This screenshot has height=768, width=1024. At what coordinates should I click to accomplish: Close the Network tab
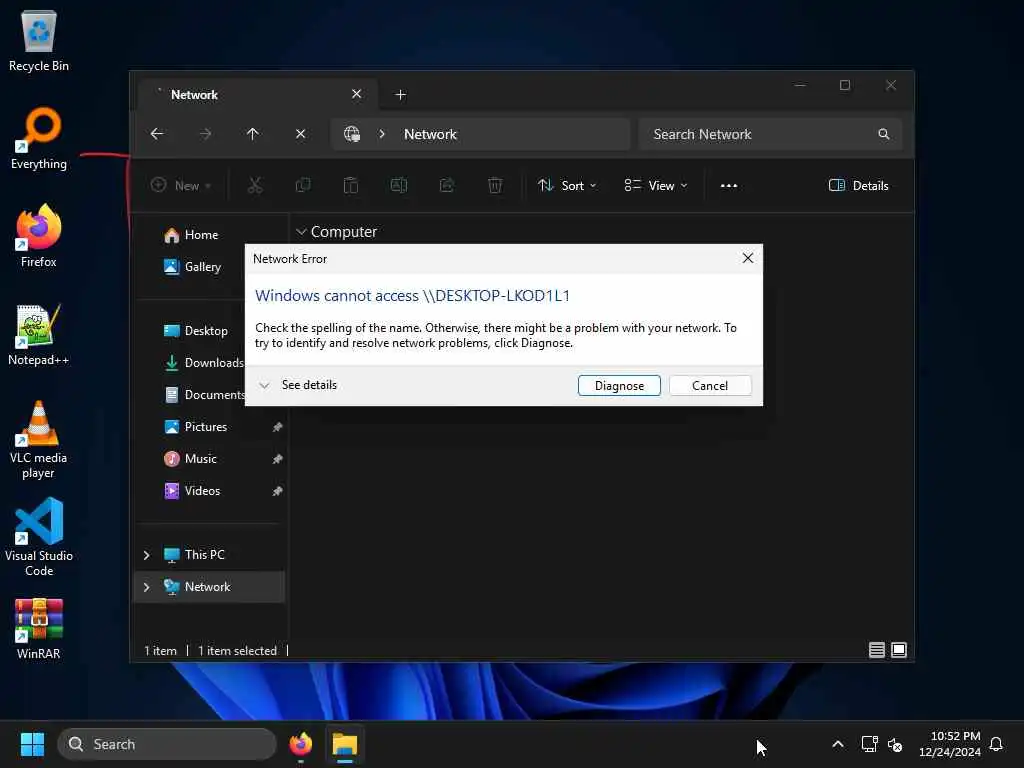[357, 94]
